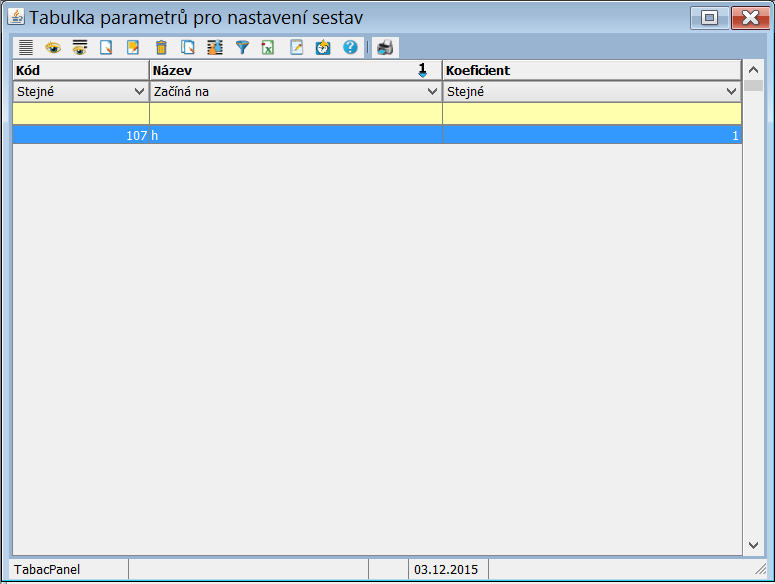The image size is (775, 584).
Task: Click the eye with lines toolbar icon
Action: pos(79,47)
